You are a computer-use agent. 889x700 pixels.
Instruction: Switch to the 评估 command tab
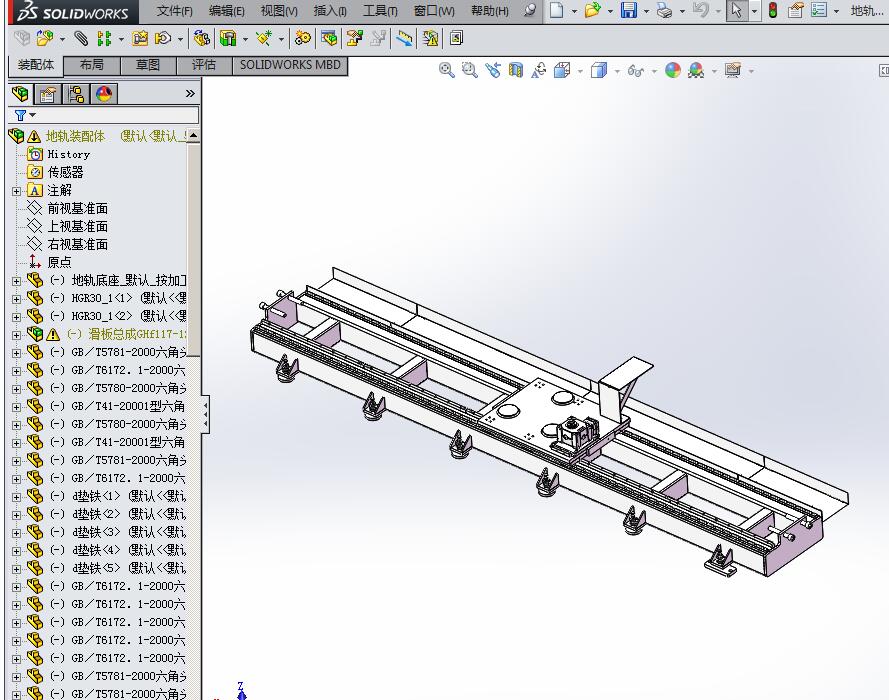pyautogui.click(x=204, y=65)
